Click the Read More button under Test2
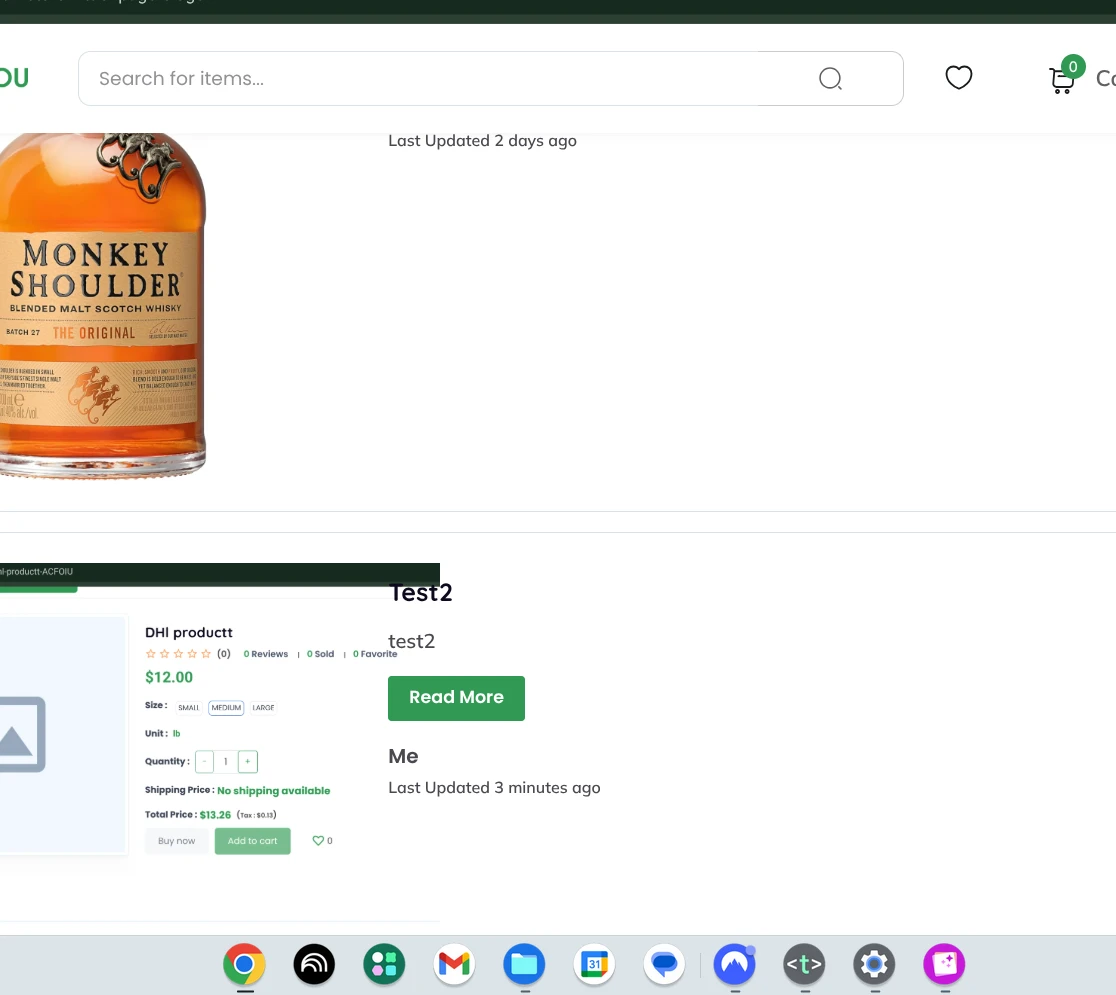Image resolution: width=1116 pixels, height=995 pixels. (456, 698)
